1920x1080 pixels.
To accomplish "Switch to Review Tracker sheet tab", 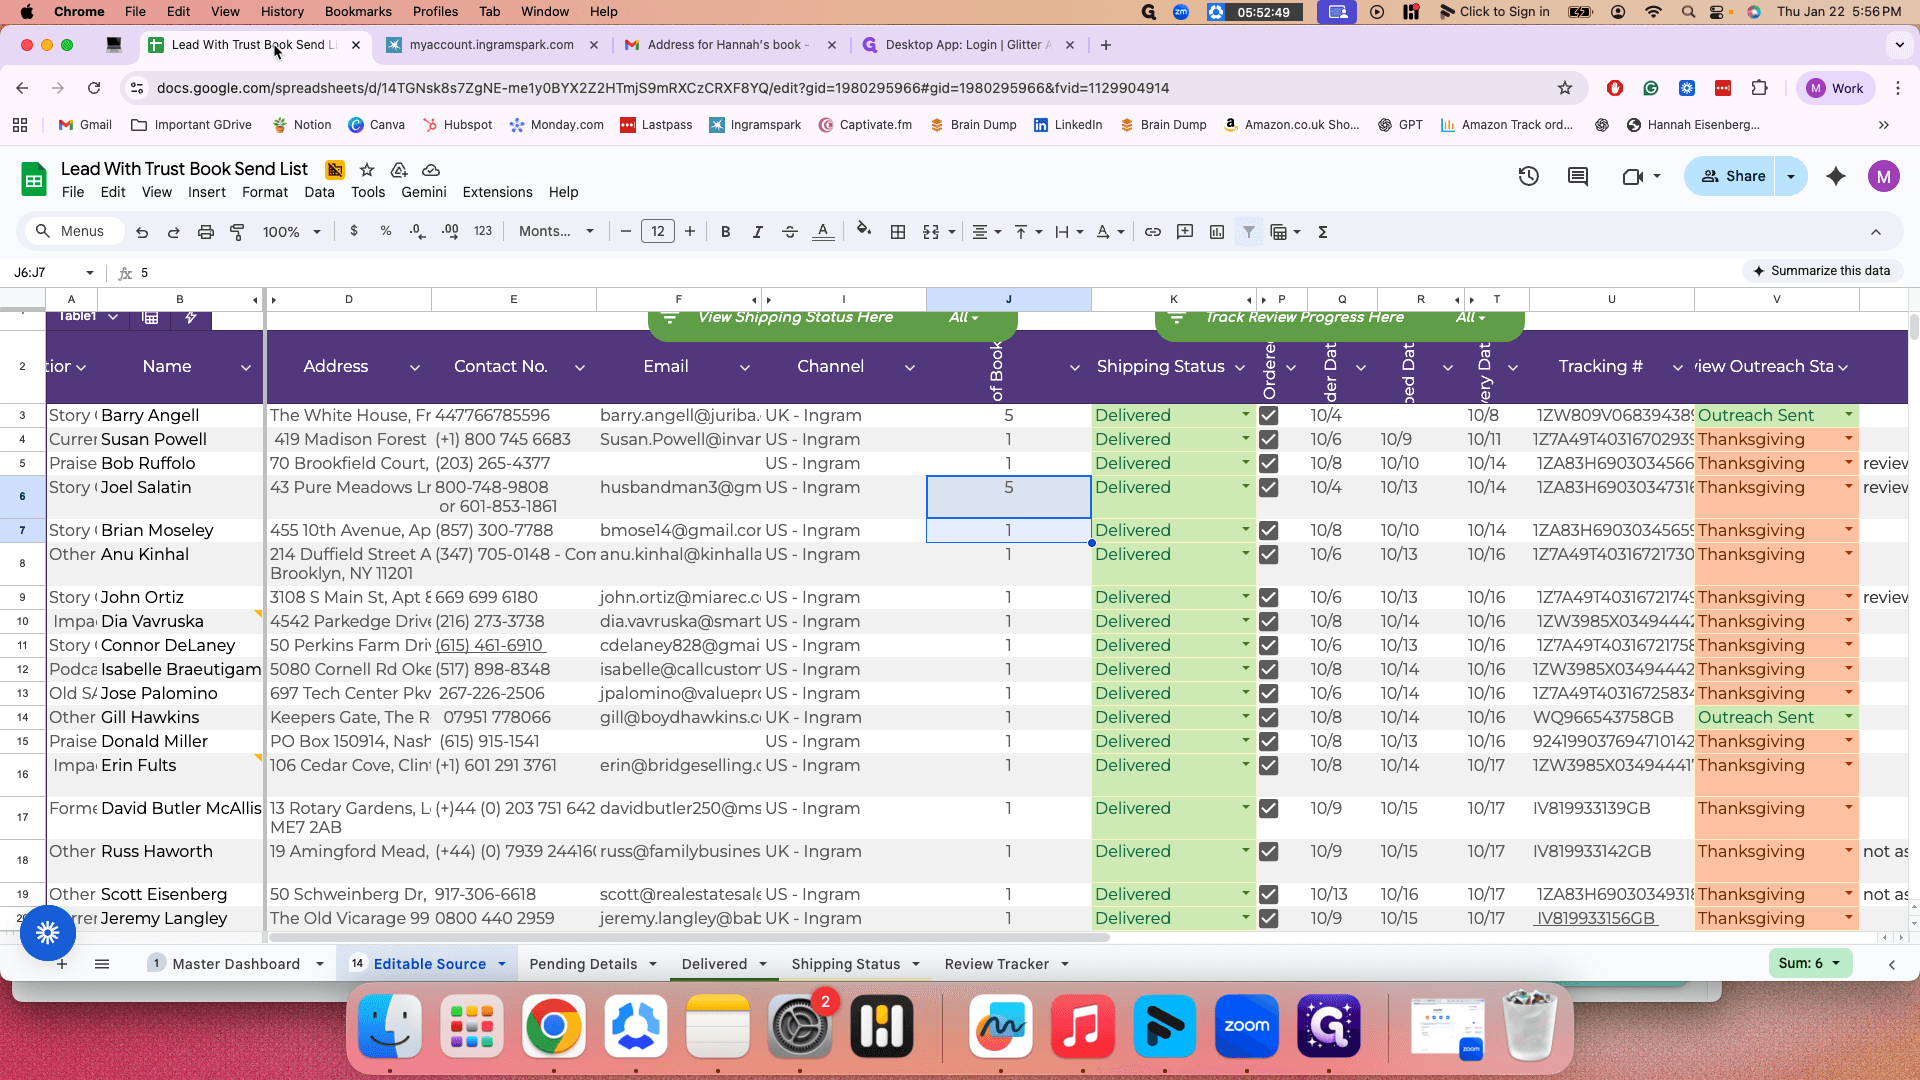I will pyautogui.click(x=997, y=964).
